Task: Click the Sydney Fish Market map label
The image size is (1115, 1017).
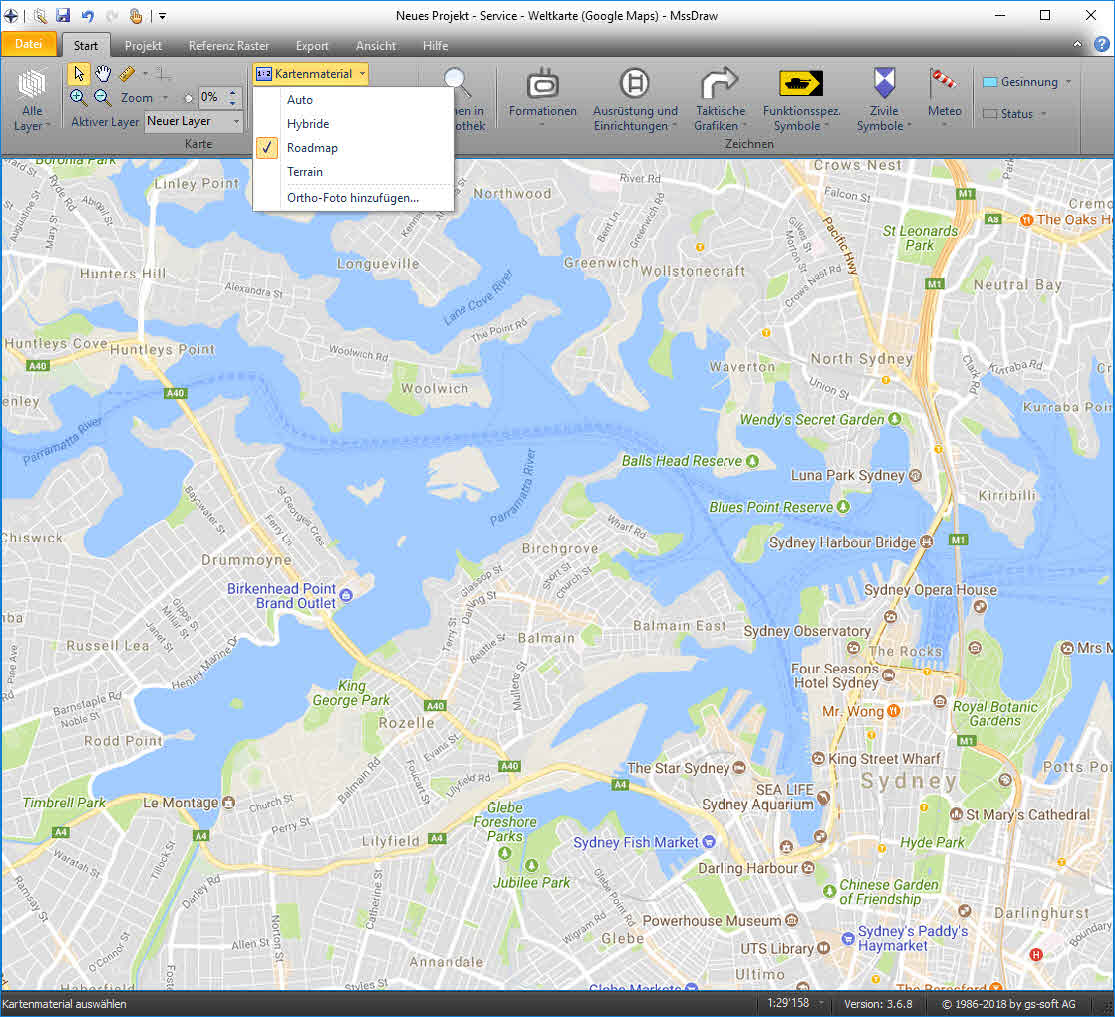Action: point(636,842)
